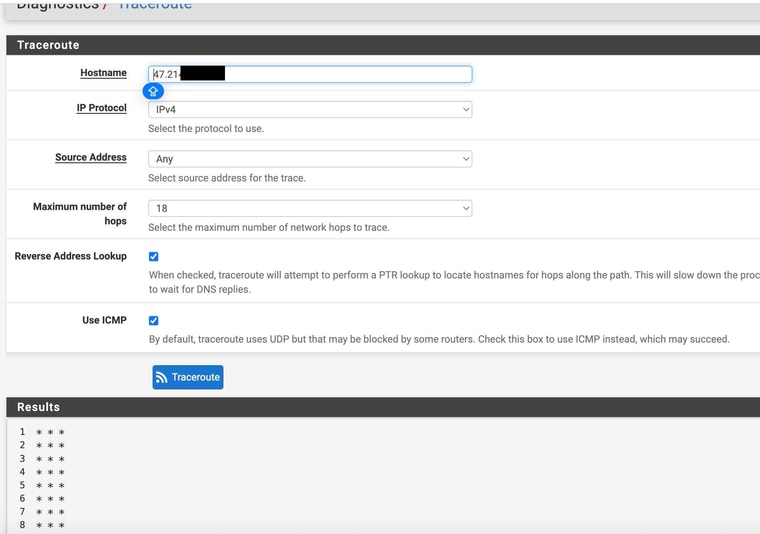
Task: Click the Reverse Address Lookup label
Action: 71,256
